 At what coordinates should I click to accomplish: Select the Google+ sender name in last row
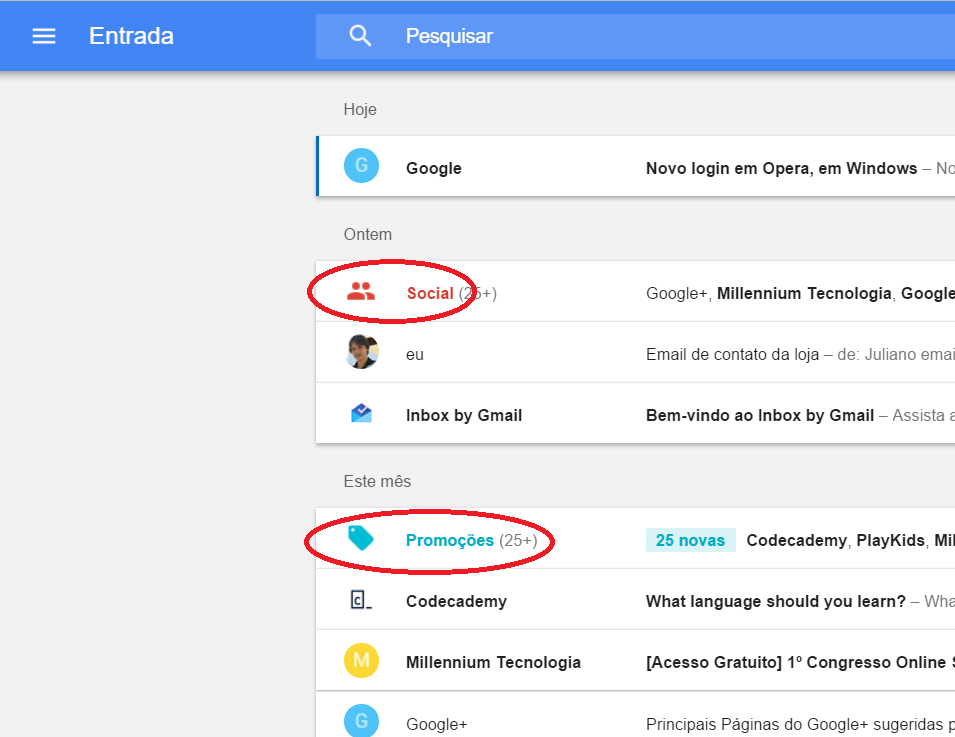(x=436, y=724)
